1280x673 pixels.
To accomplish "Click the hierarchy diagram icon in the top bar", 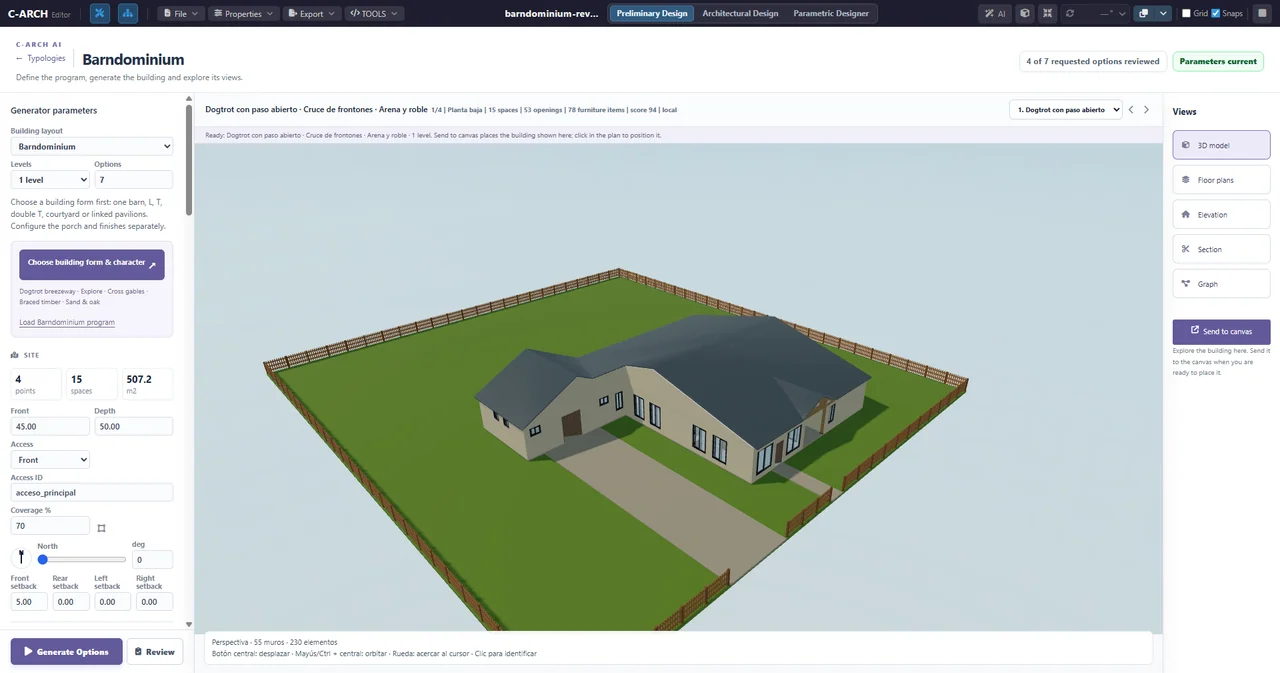I will [x=128, y=14].
